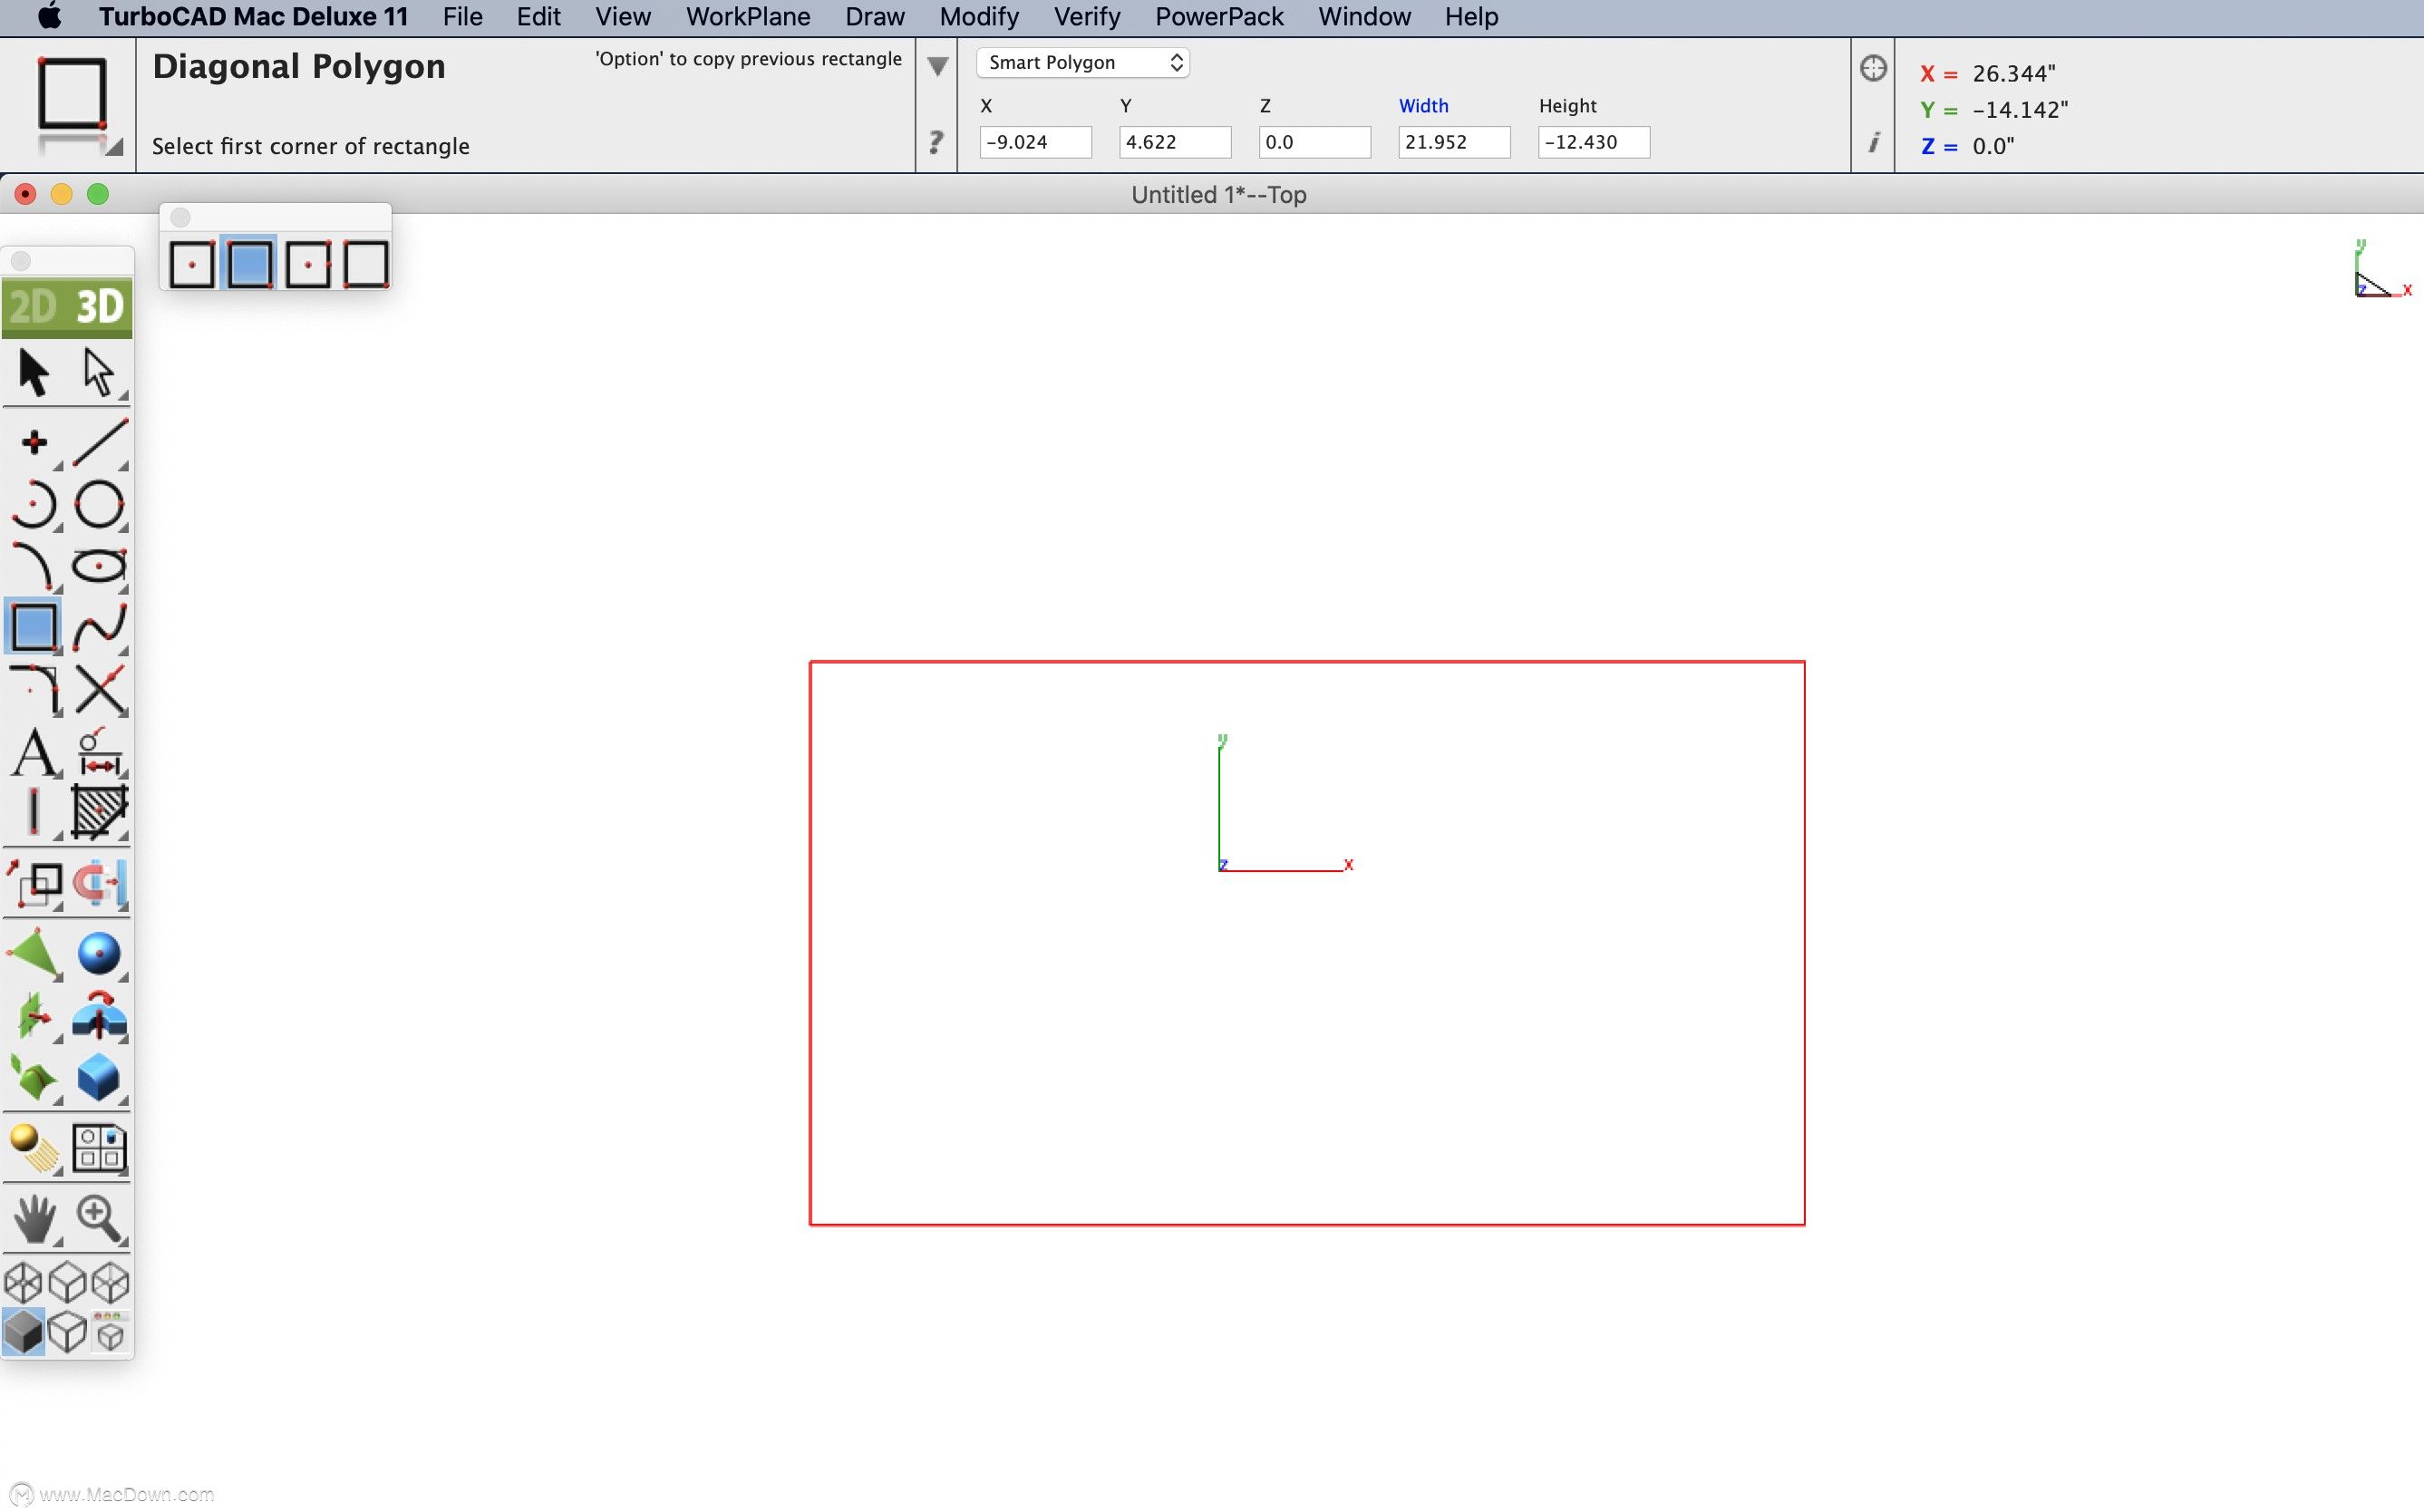The height and width of the screenshot is (1512, 2424).
Task: Activate the Zoom magnifier tool
Action: 99,1218
